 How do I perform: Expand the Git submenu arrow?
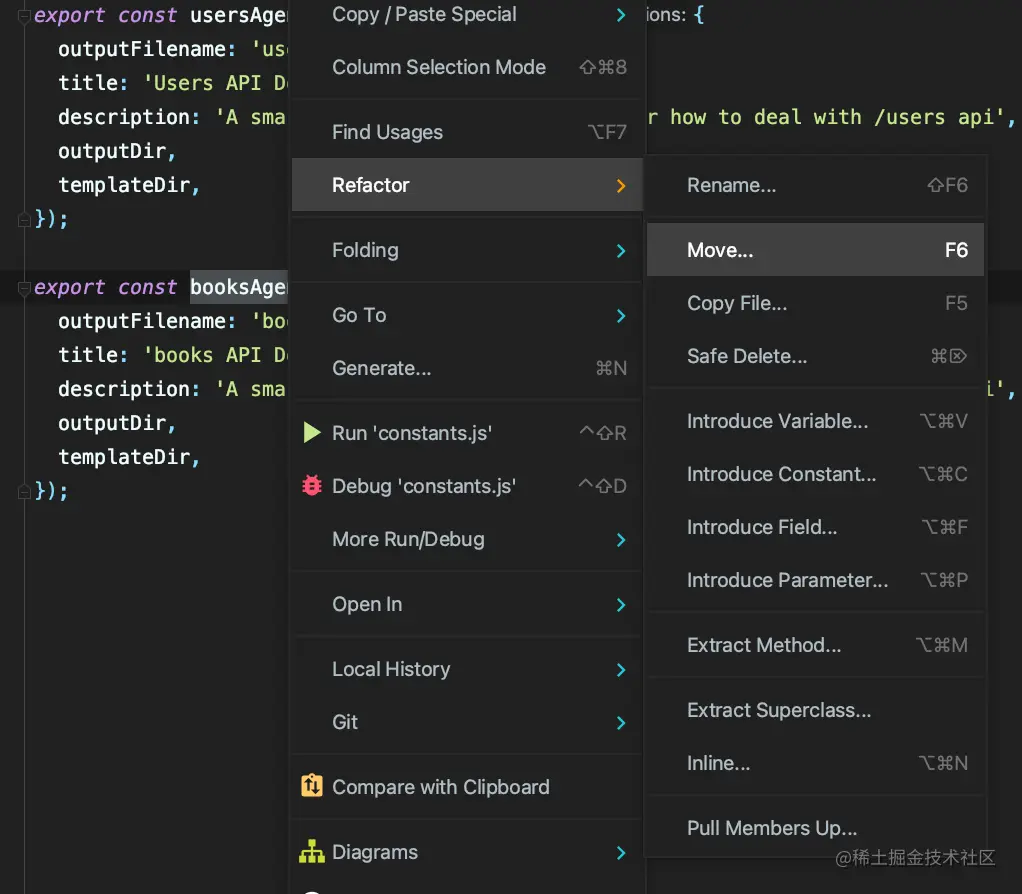620,723
